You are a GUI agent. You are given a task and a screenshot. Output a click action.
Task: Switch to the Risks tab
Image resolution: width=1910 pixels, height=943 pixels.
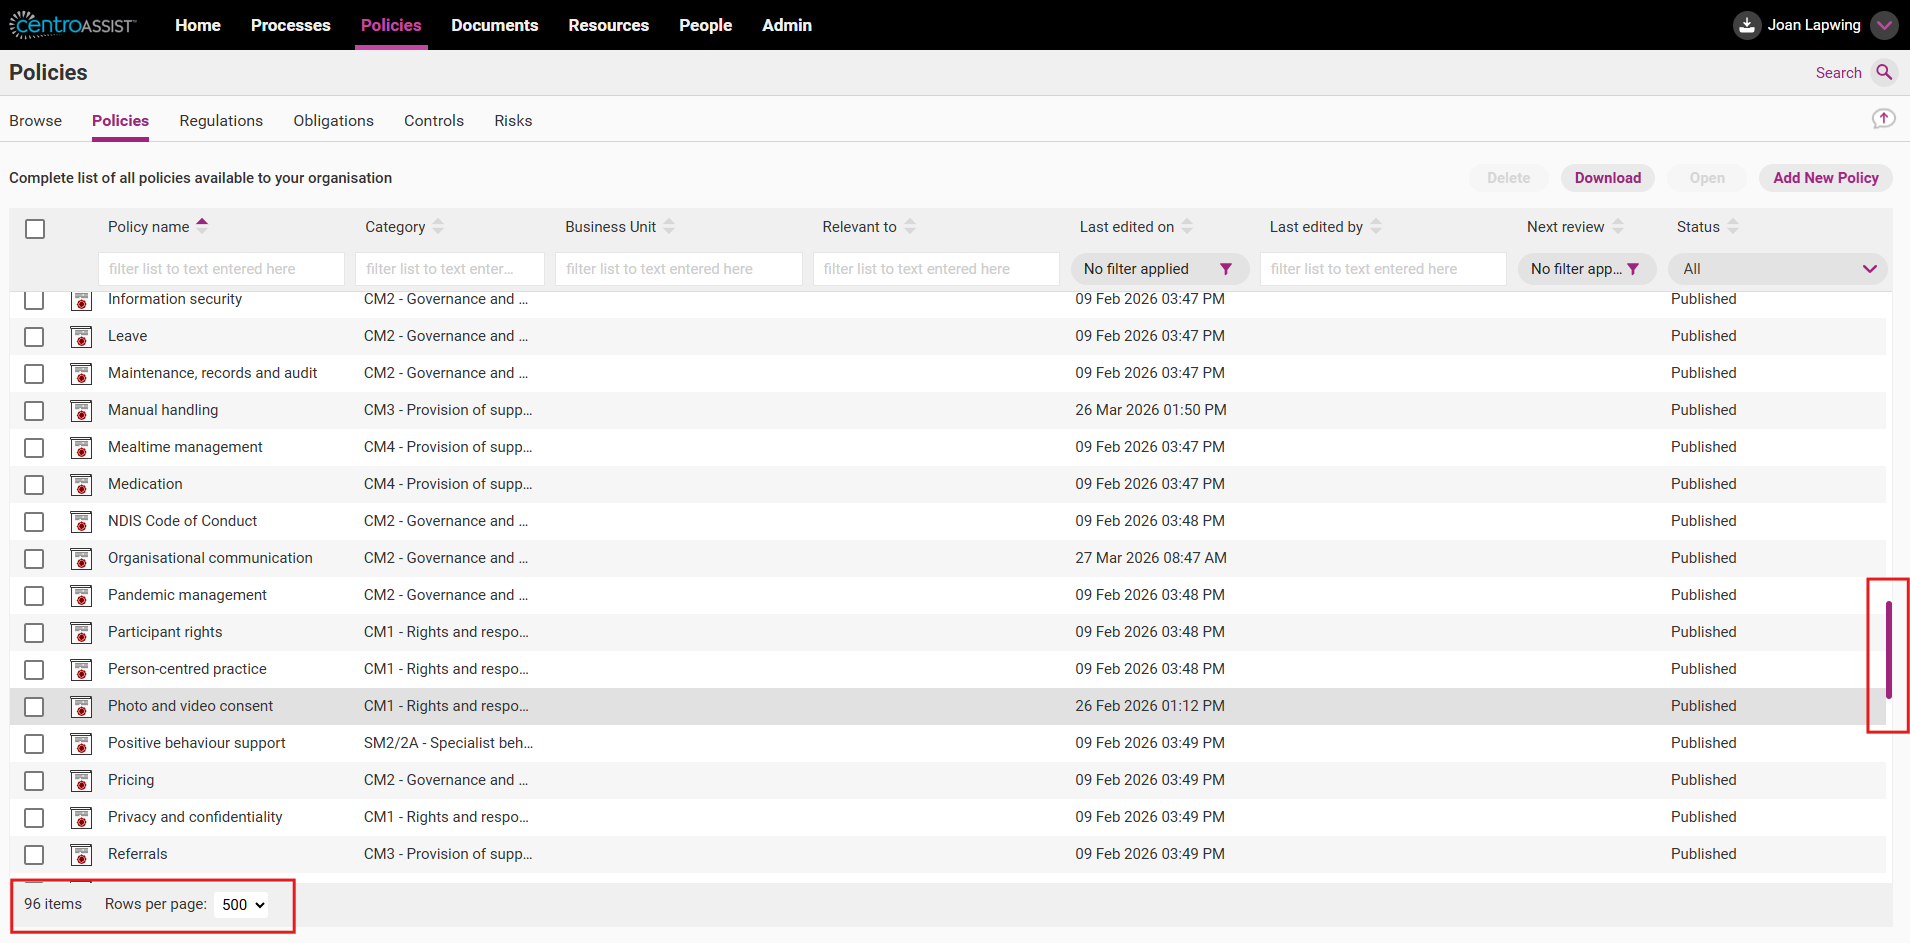[513, 120]
